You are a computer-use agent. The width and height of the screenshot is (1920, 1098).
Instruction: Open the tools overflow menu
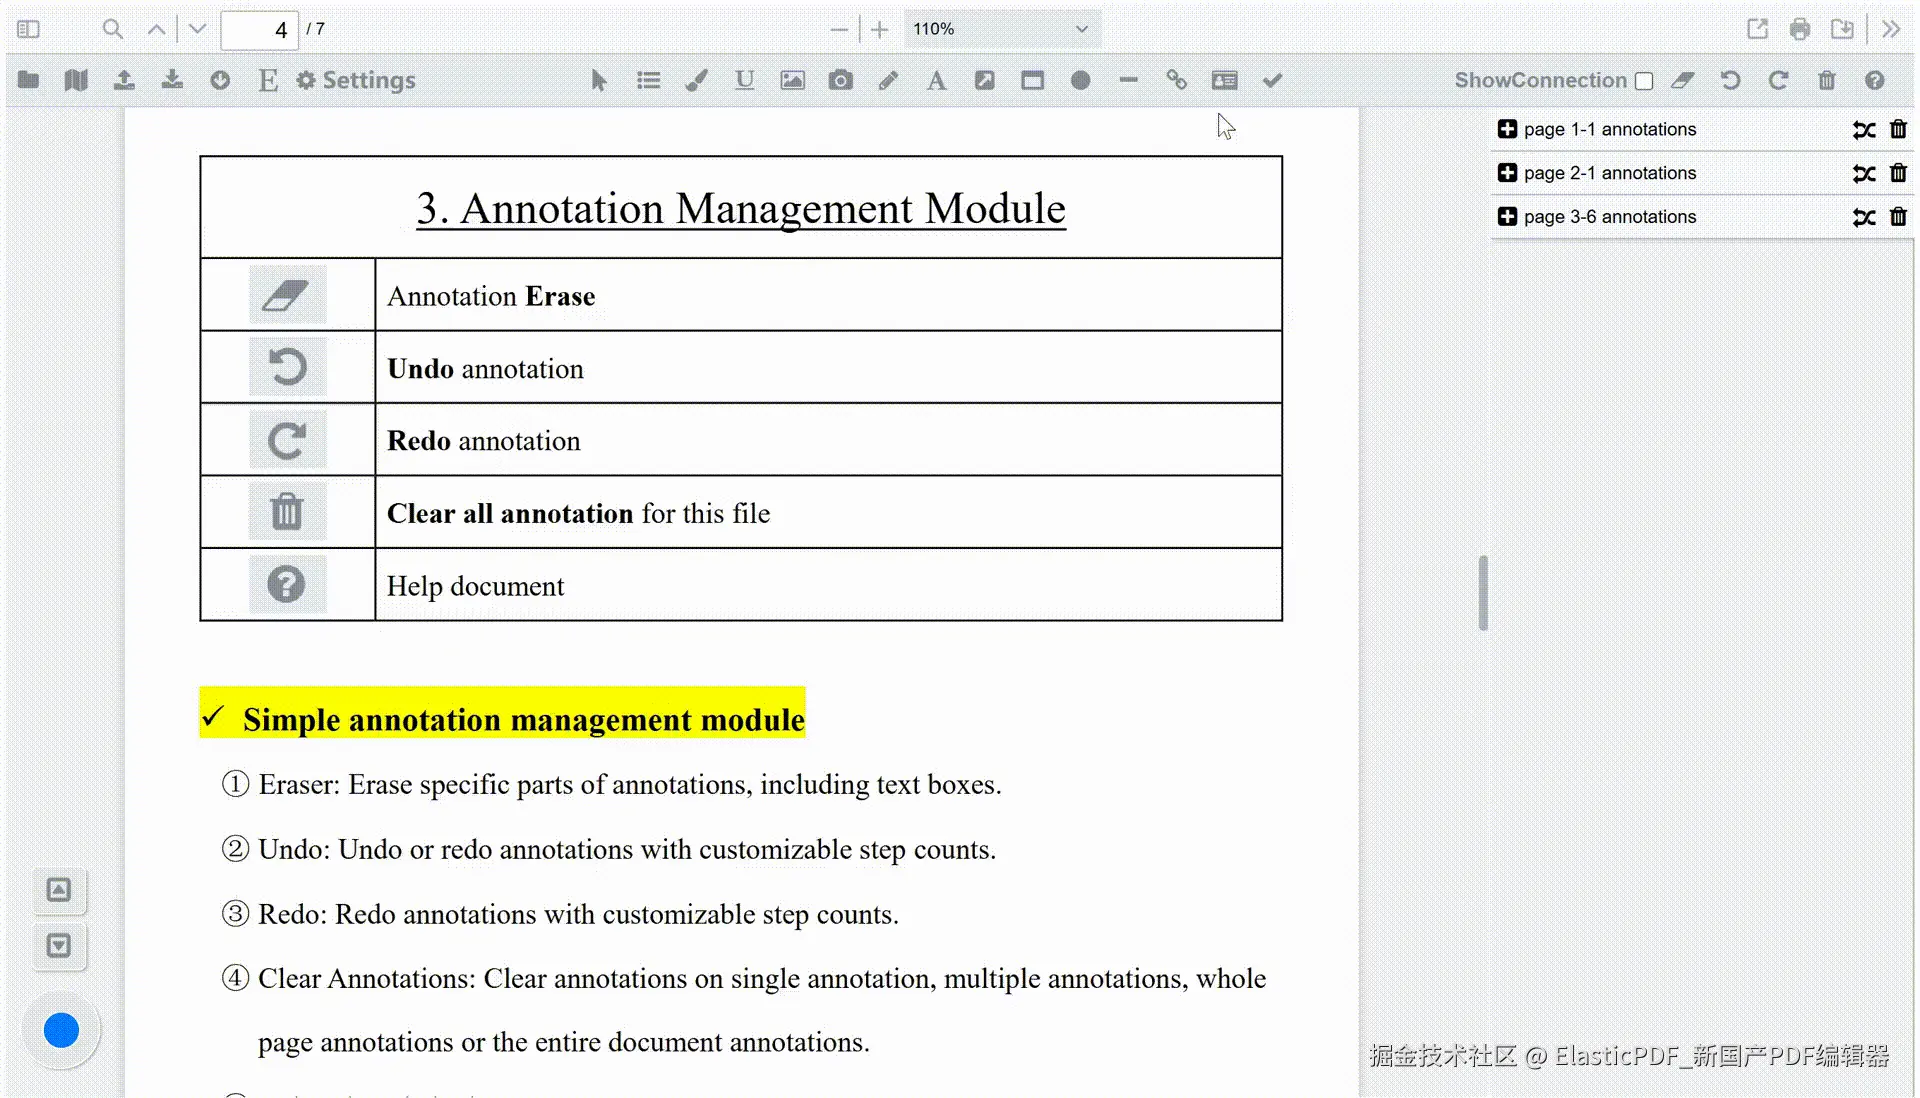pos(1890,29)
